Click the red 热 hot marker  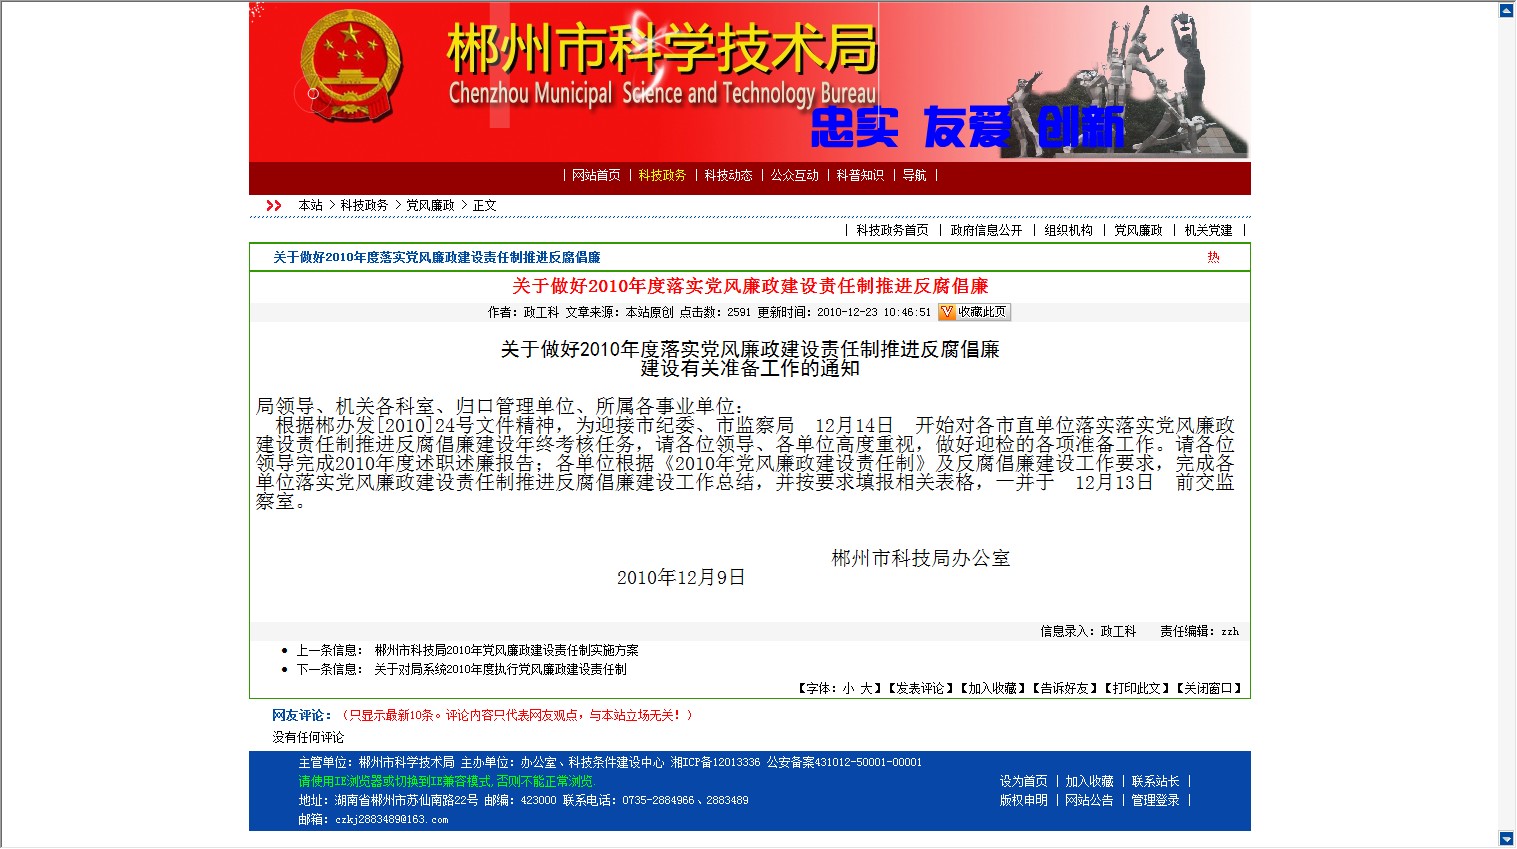pyautogui.click(x=1213, y=257)
